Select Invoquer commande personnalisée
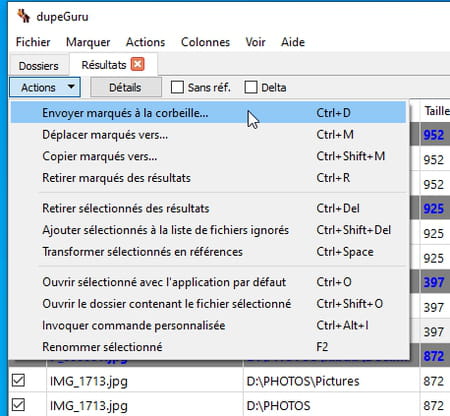 208,325
